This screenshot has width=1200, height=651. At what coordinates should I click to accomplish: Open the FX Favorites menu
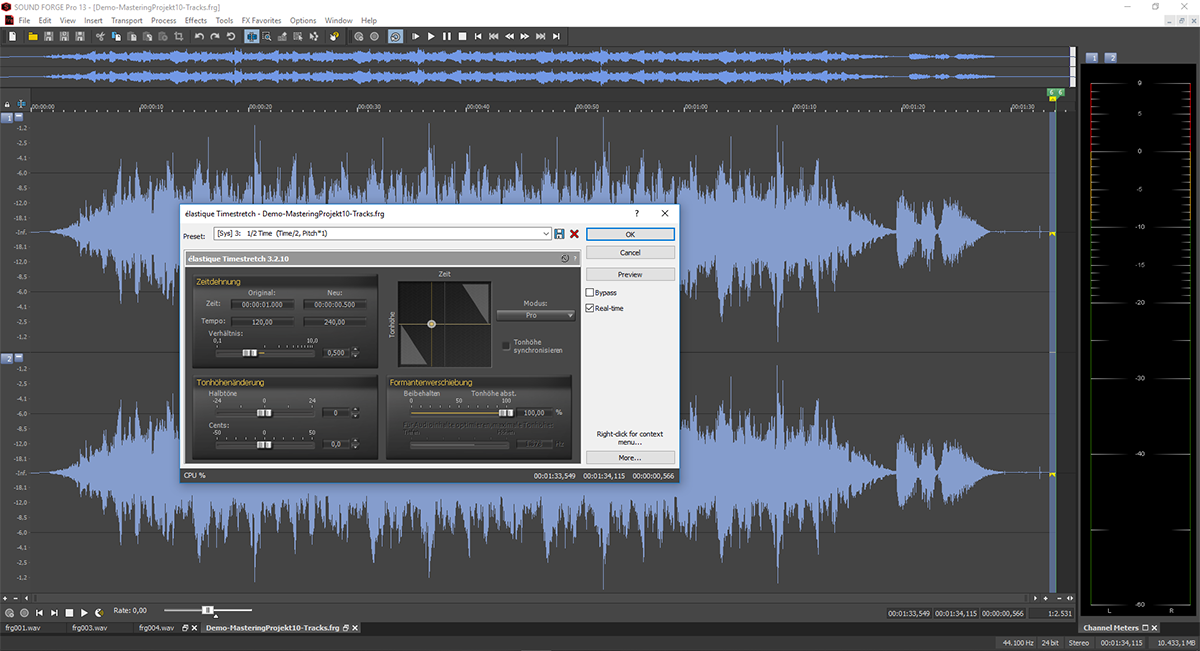(261, 20)
